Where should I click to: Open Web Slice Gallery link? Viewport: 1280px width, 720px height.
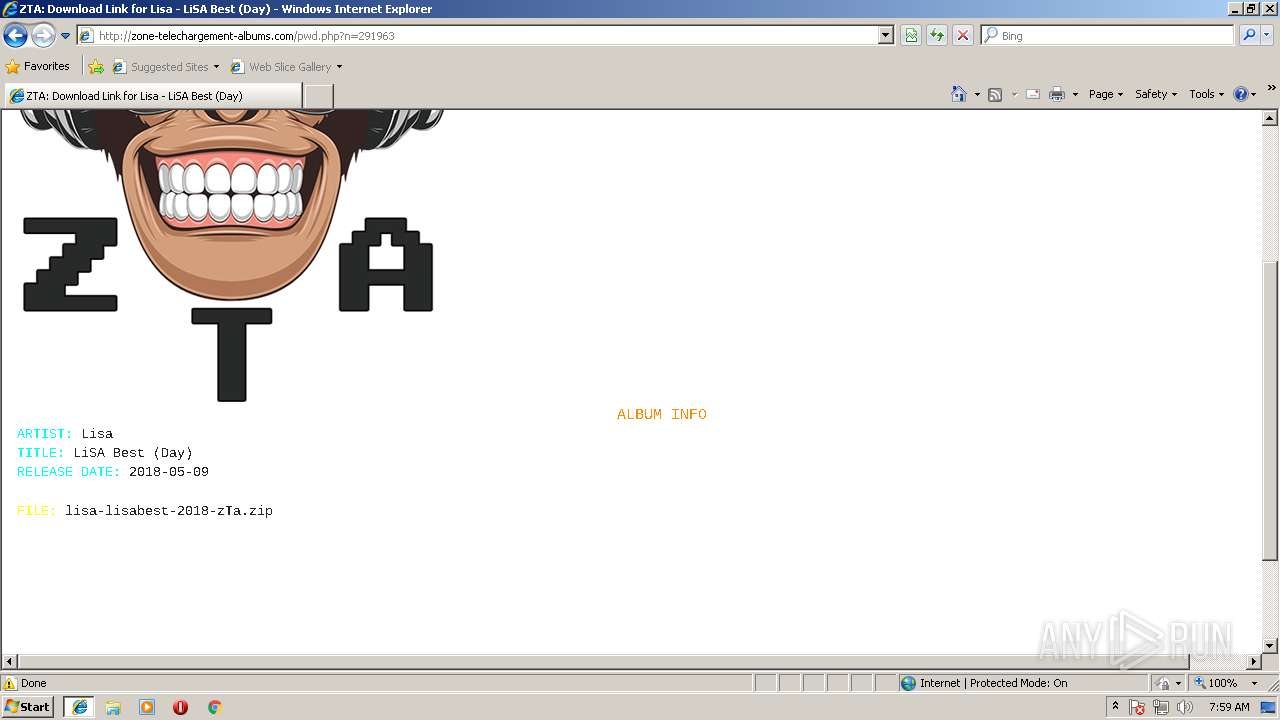(x=281, y=67)
